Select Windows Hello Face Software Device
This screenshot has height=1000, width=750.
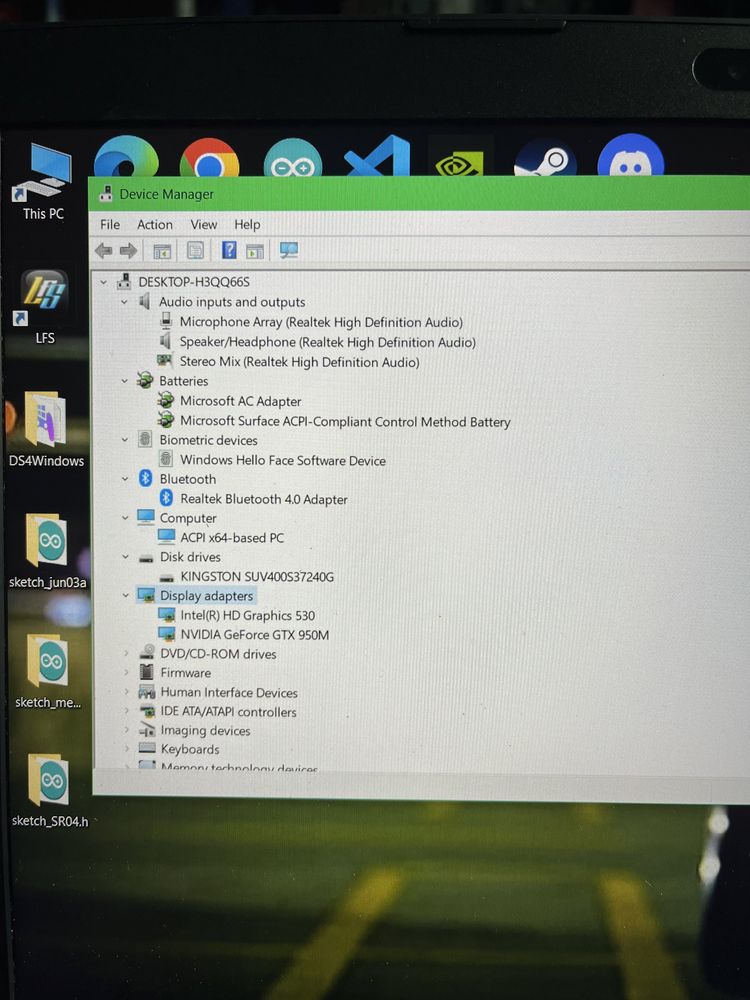pos(283,460)
